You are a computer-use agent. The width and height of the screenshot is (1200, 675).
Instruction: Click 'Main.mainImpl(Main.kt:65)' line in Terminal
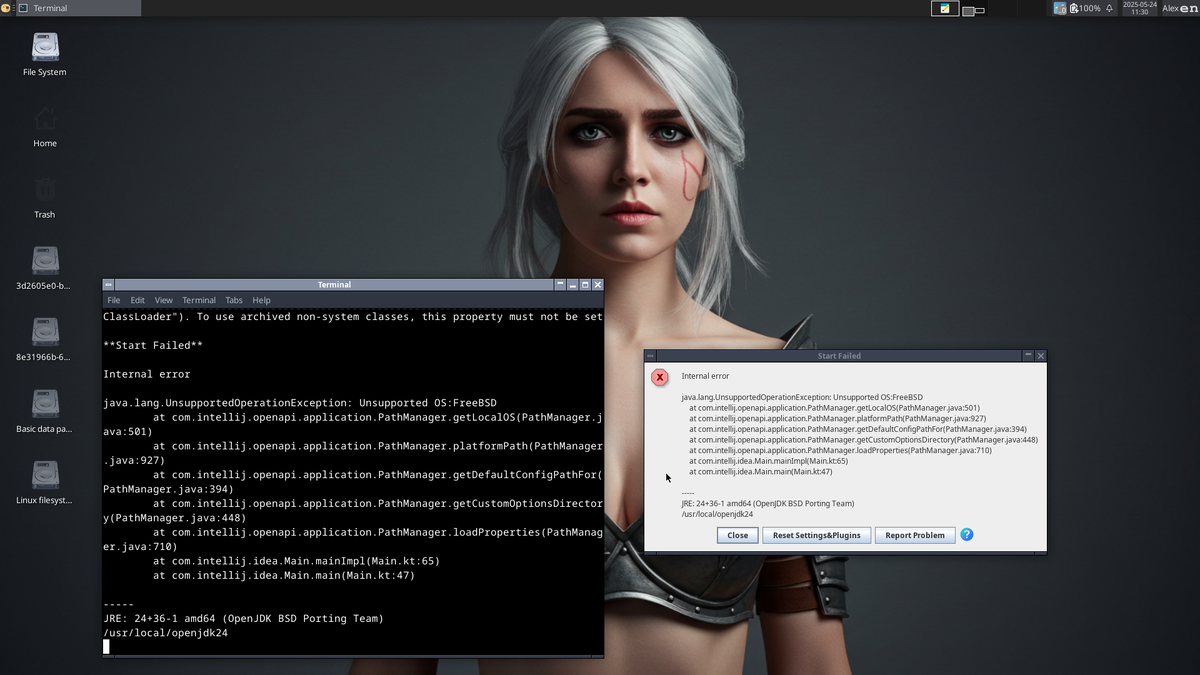[x=296, y=561]
